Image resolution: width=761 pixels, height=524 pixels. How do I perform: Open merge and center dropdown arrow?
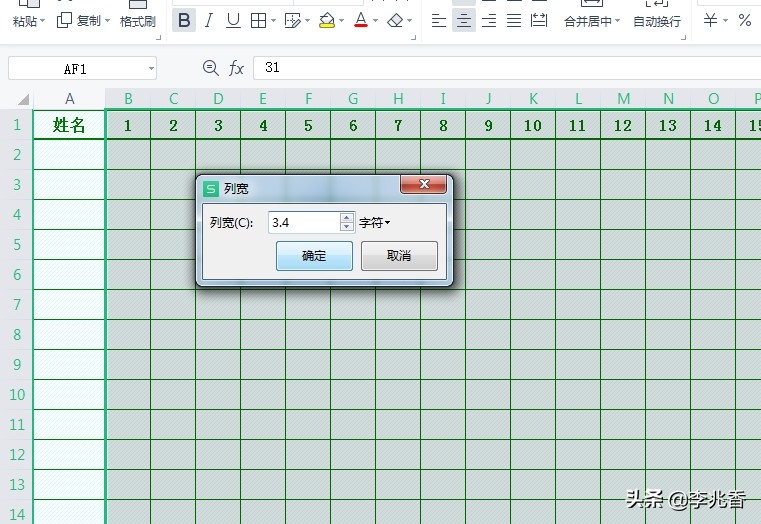tap(617, 21)
